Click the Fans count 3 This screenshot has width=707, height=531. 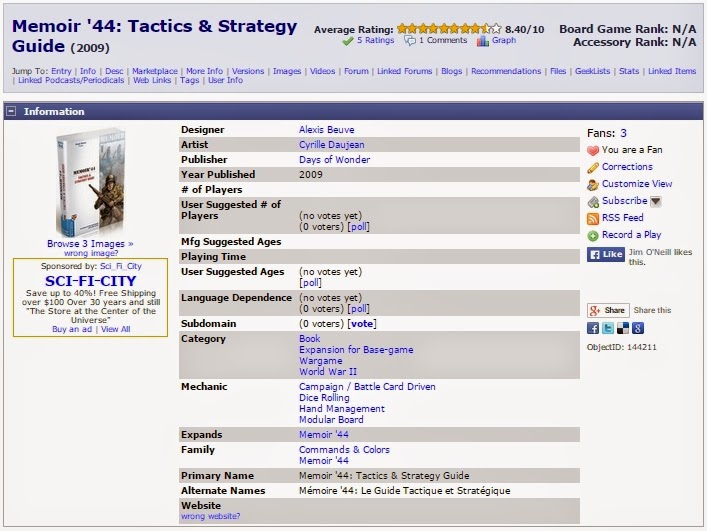623,133
